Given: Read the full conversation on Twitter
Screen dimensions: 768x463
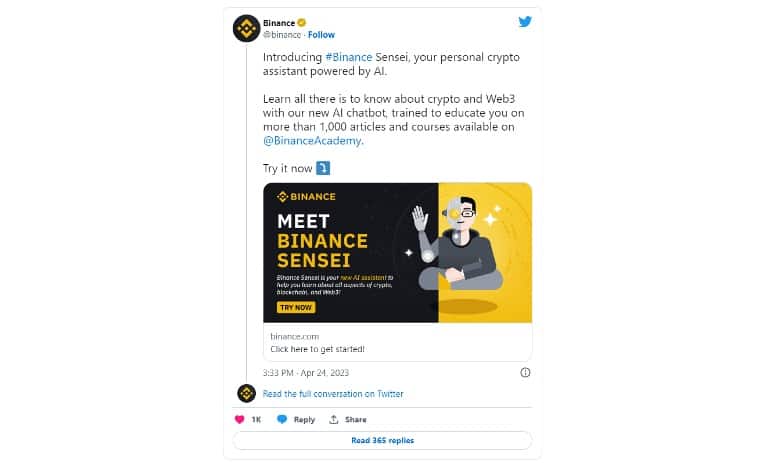Looking at the screenshot, I should pyautogui.click(x=333, y=394).
